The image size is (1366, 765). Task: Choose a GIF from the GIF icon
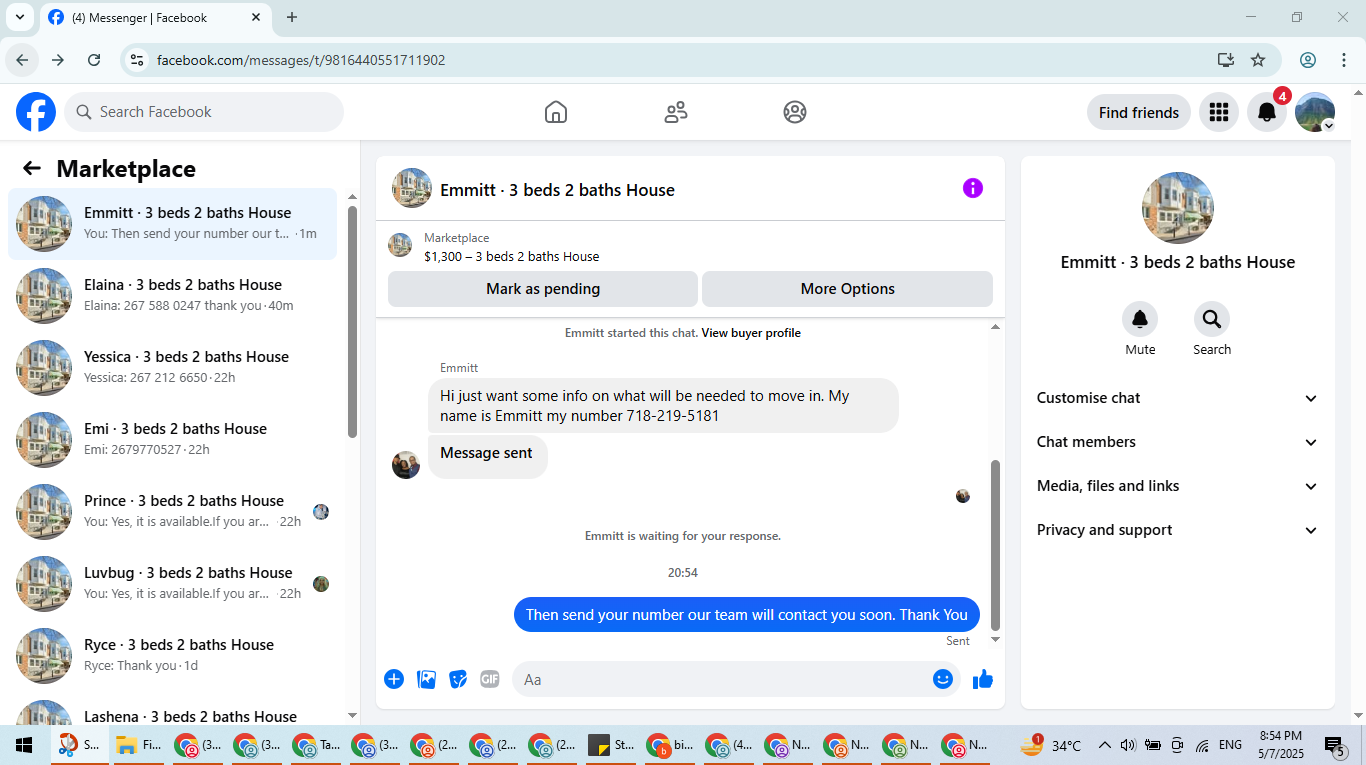point(489,679)
